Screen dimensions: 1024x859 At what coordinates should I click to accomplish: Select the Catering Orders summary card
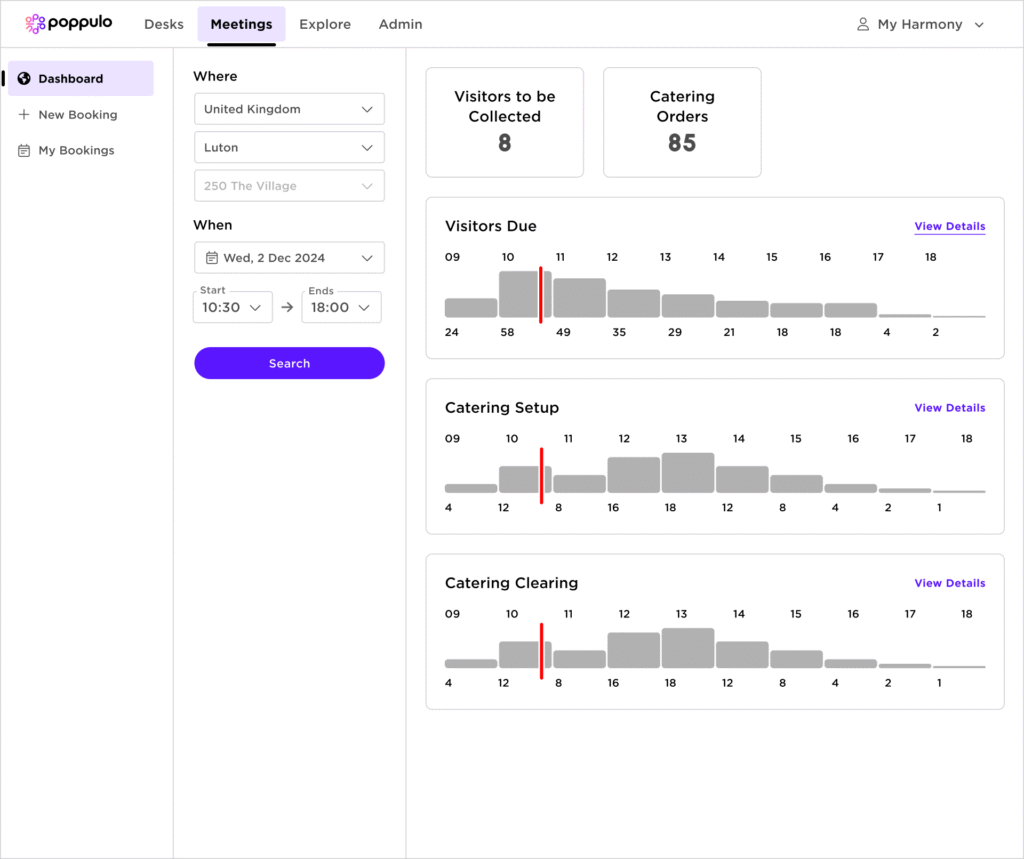[682, 122]
